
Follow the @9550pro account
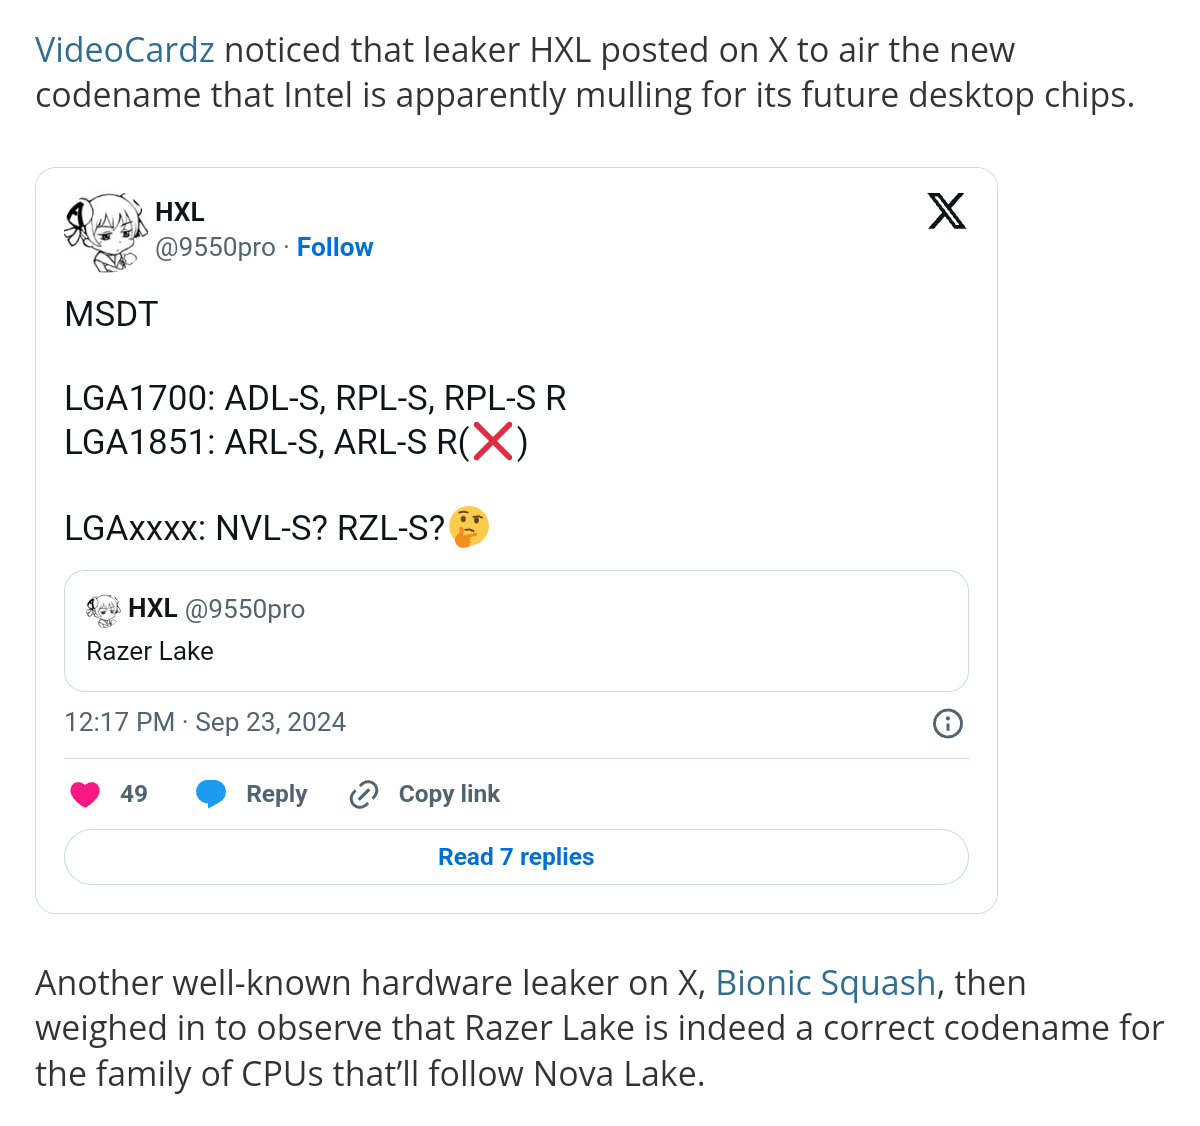click(x=335, y=247)
